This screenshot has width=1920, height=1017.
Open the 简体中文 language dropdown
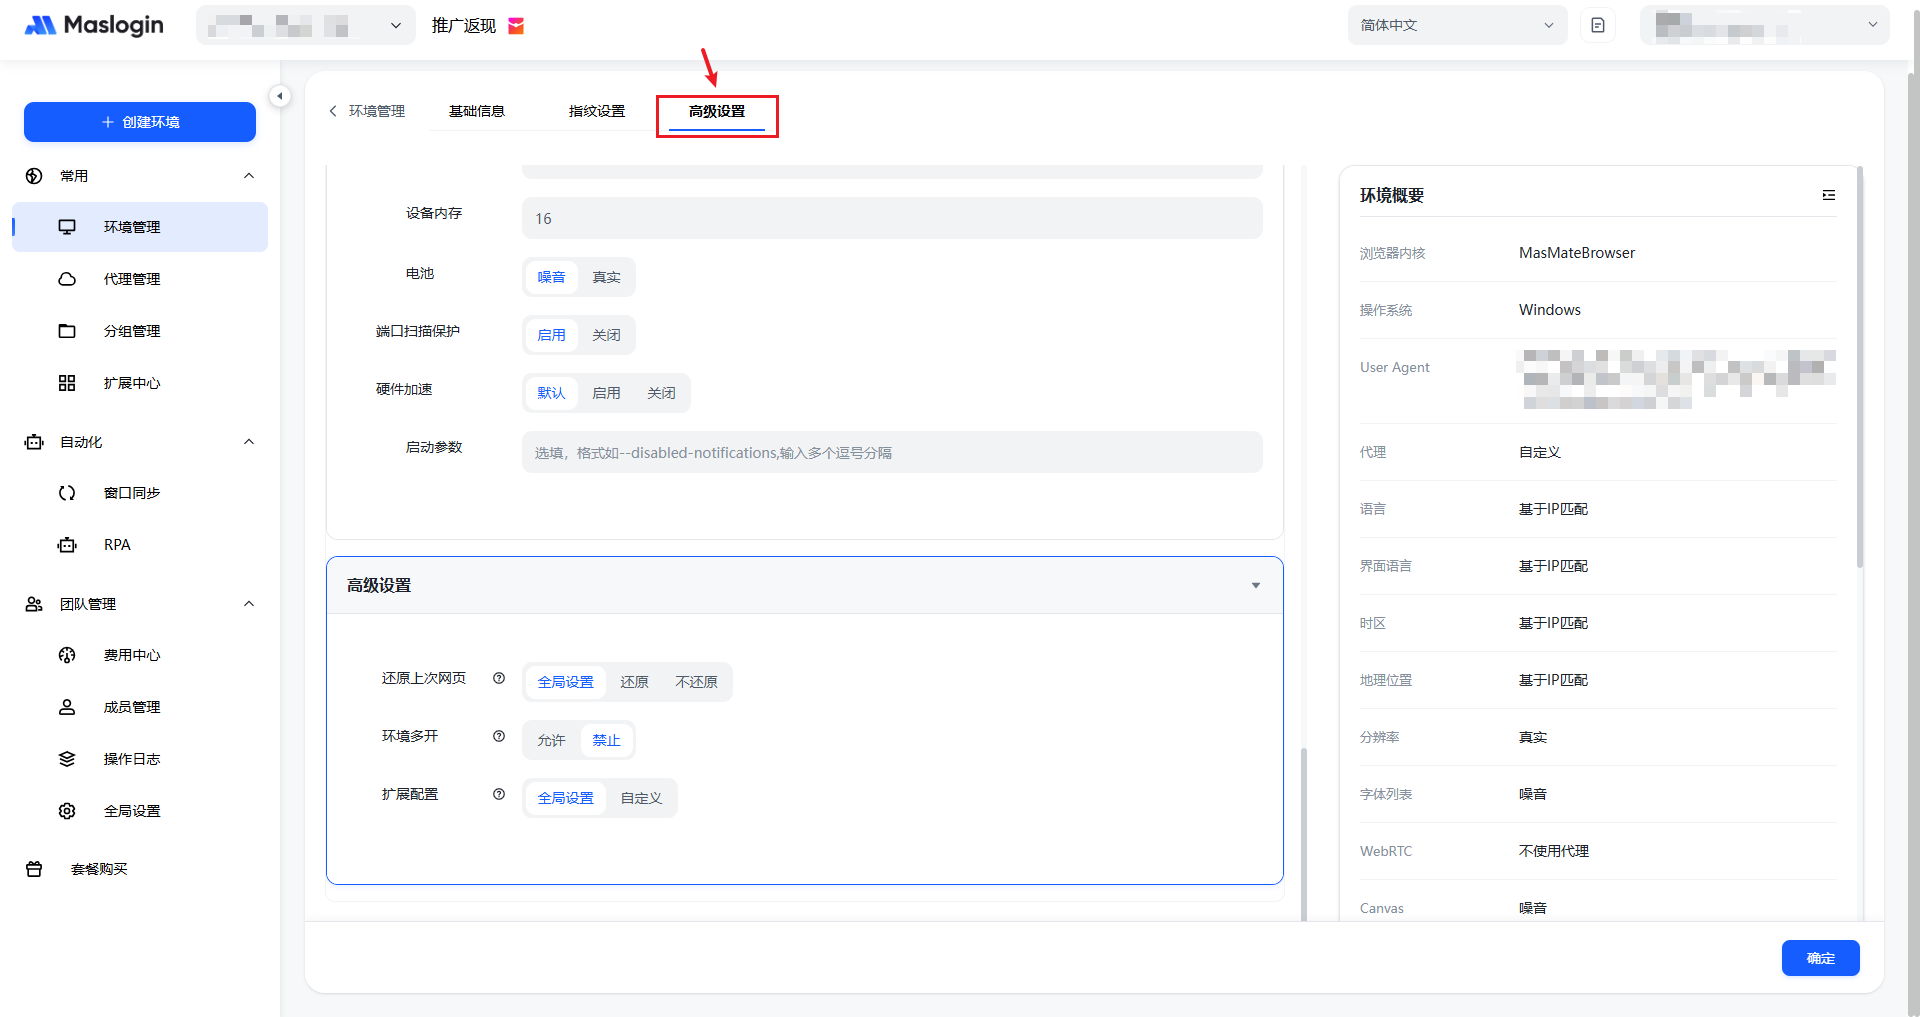click(x=1456, y=25)
